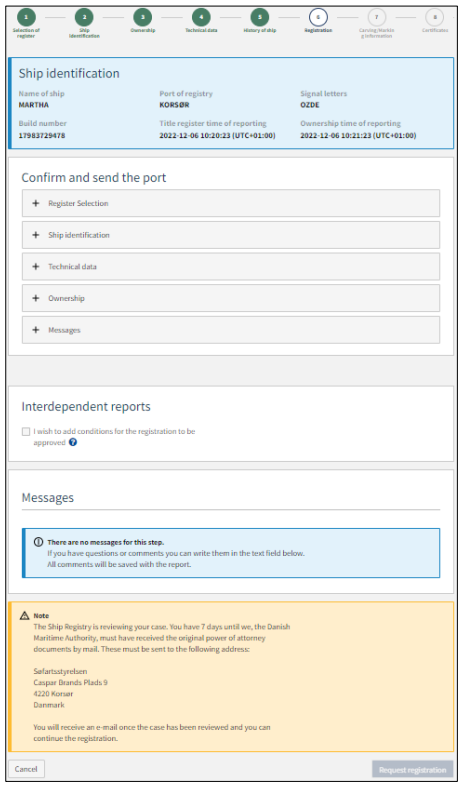Screen dimensions: 466x791
Task: Expand the Register Selection section
Action: point(230,203)
